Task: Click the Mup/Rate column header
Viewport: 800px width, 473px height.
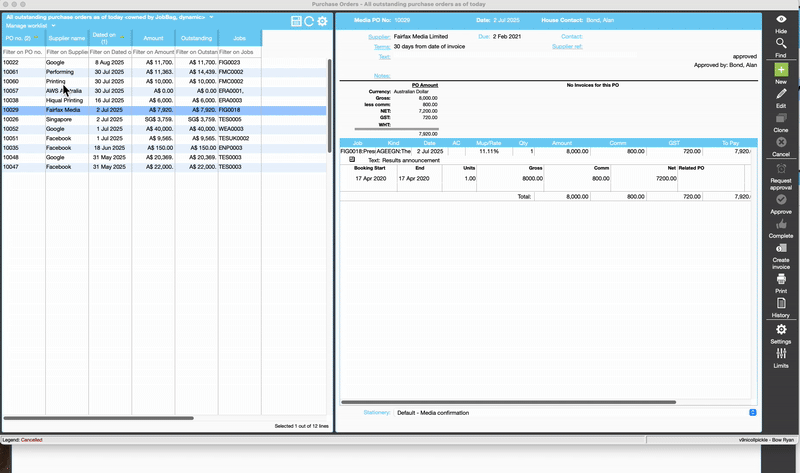Action: coord(488,143)
